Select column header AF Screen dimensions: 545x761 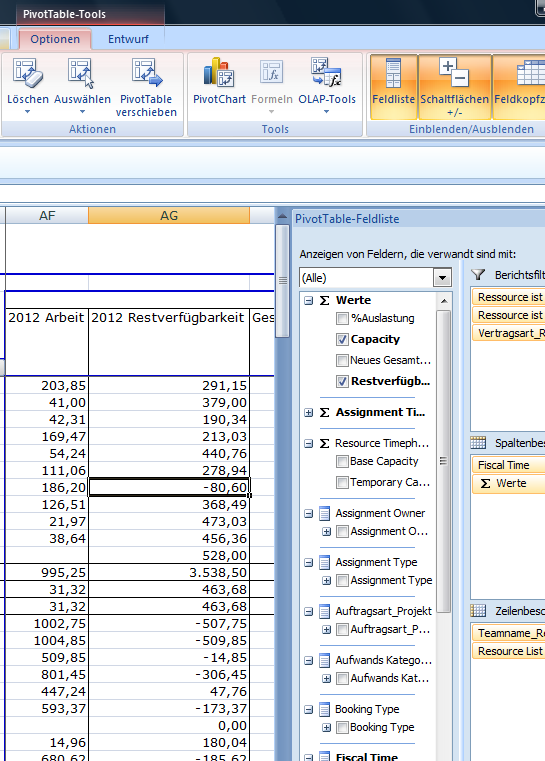47,215
